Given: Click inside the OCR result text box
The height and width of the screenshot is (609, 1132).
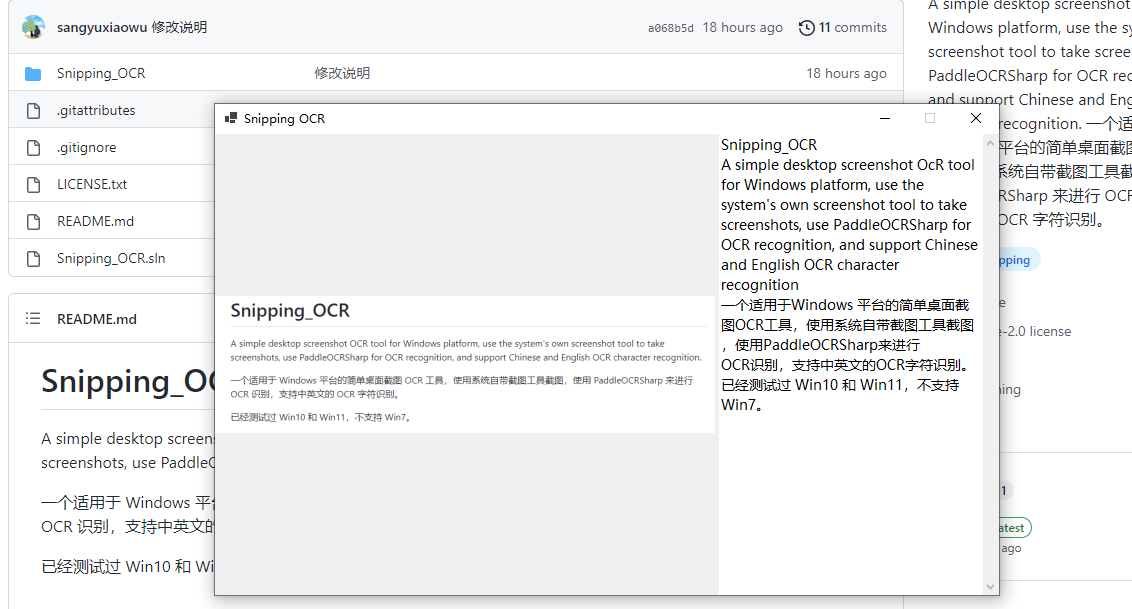Looking at the screenshot, I should pos(850,364).
